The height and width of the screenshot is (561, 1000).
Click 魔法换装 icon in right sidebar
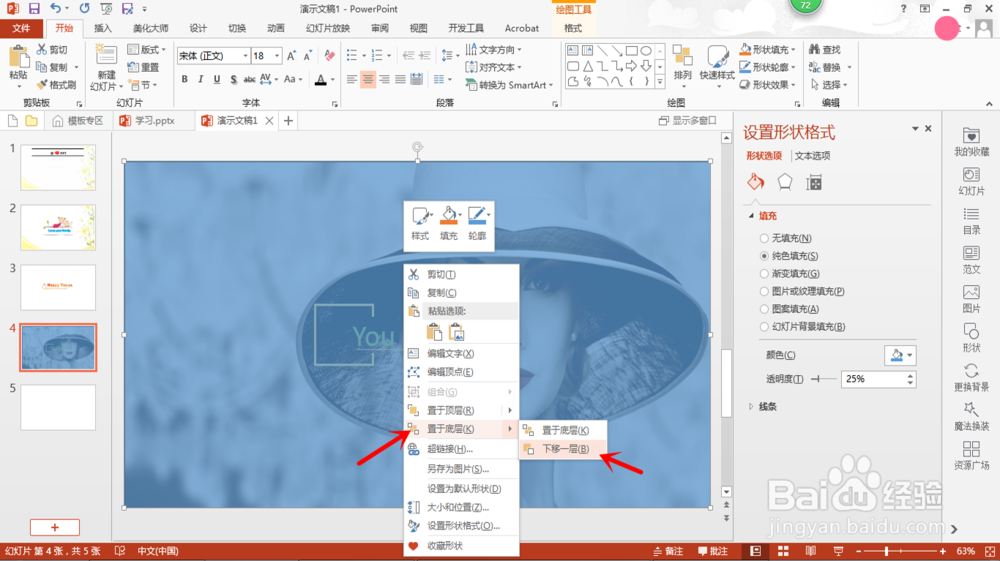pyautogui.click(x=971, y=417)
